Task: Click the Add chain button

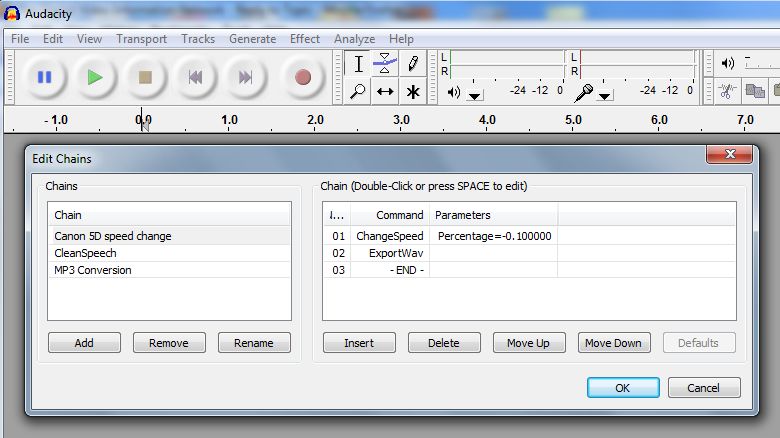Action: coord(84,342)
